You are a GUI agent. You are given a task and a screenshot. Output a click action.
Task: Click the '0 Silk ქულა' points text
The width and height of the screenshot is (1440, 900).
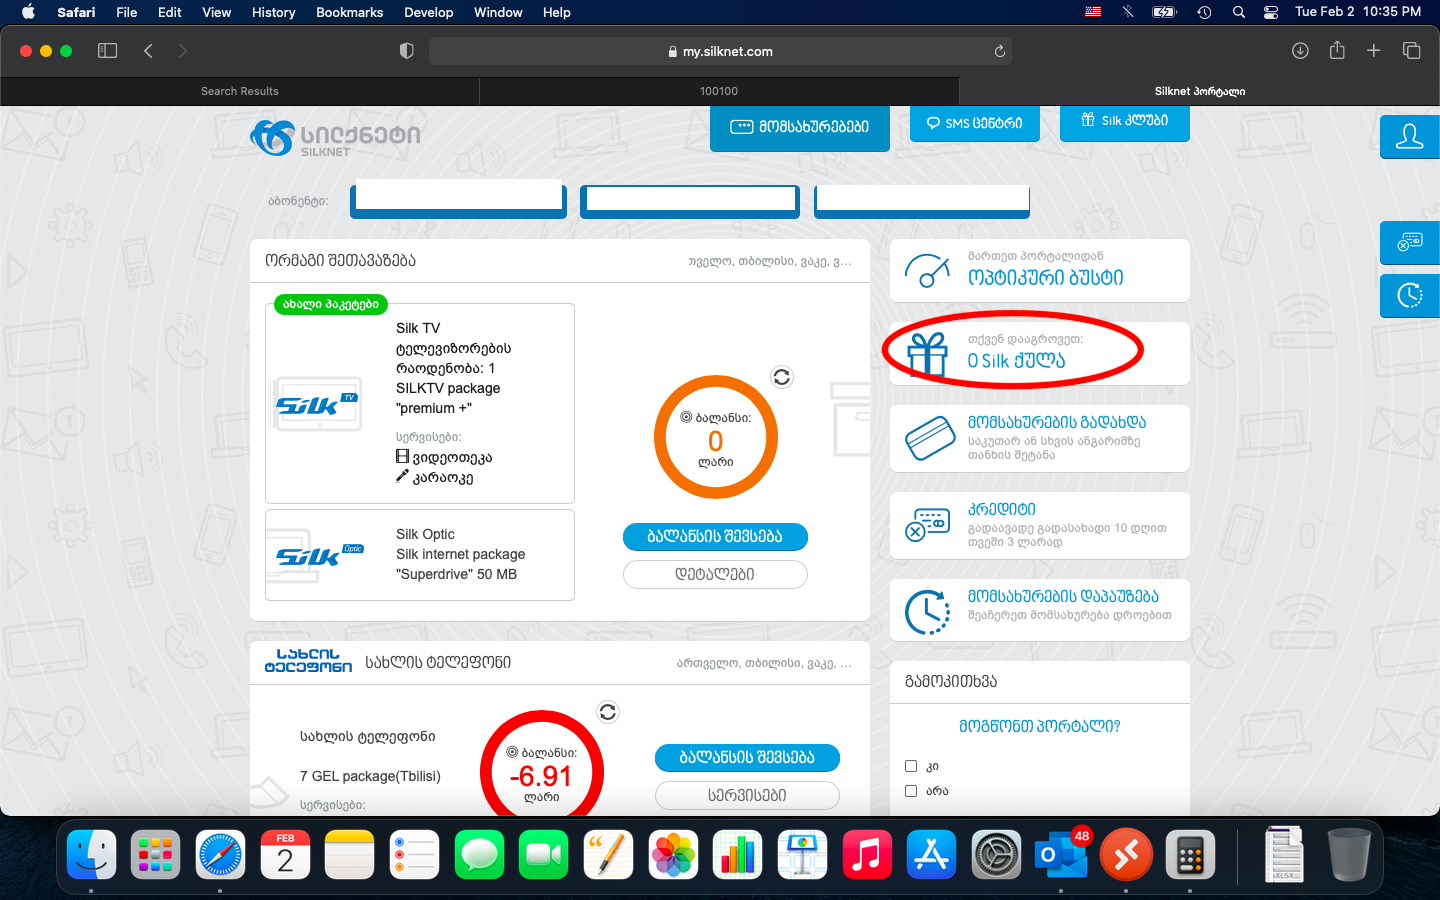click(1016, 361)
